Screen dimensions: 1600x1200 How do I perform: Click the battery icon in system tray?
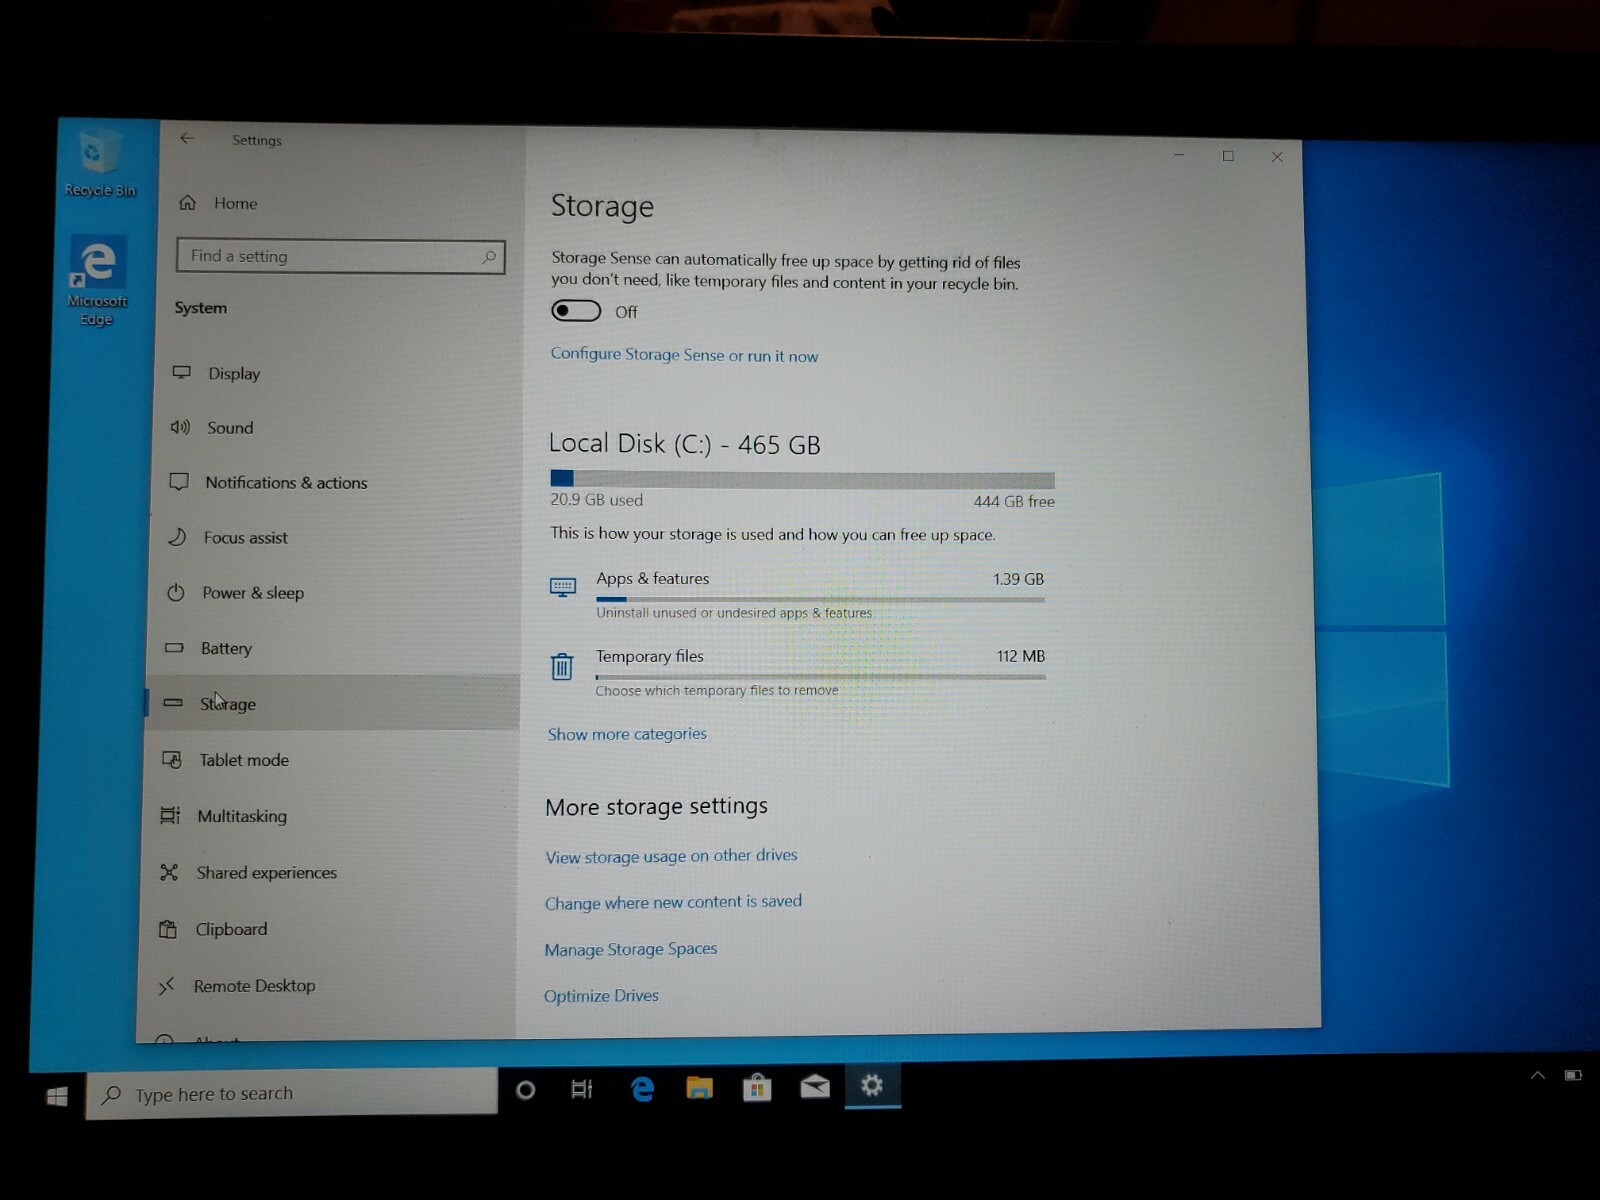click(1573, 1076)
